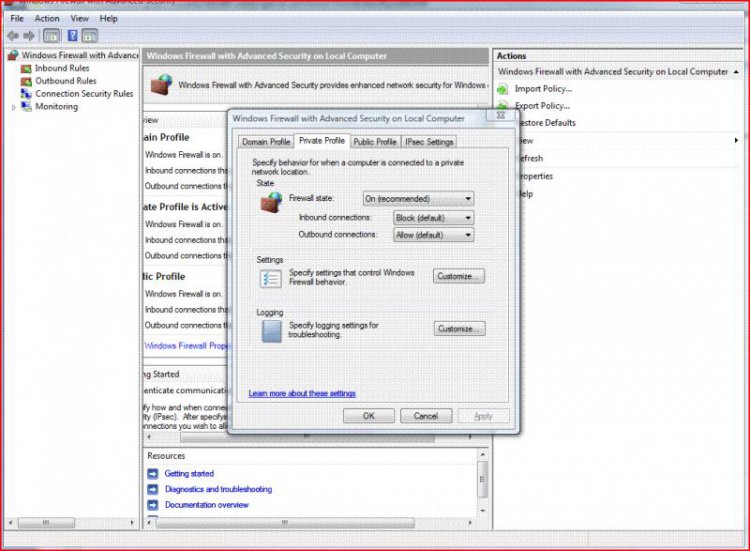Image resolution: width=750 pixels, height=551 pixels.
Task: Switch to the Private Profile tab
Action: click(322, 141)
